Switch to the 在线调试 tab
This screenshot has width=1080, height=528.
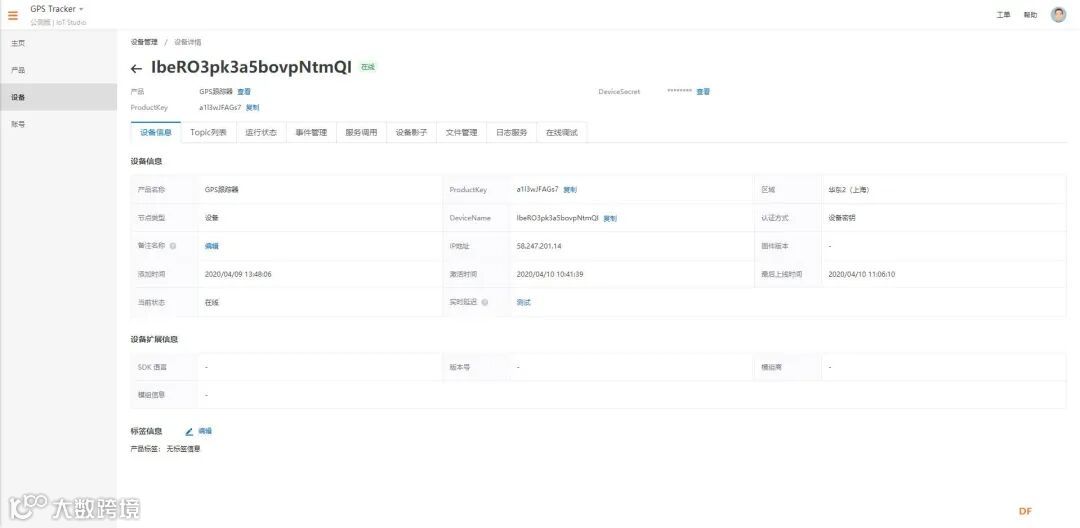click(561, 133)
